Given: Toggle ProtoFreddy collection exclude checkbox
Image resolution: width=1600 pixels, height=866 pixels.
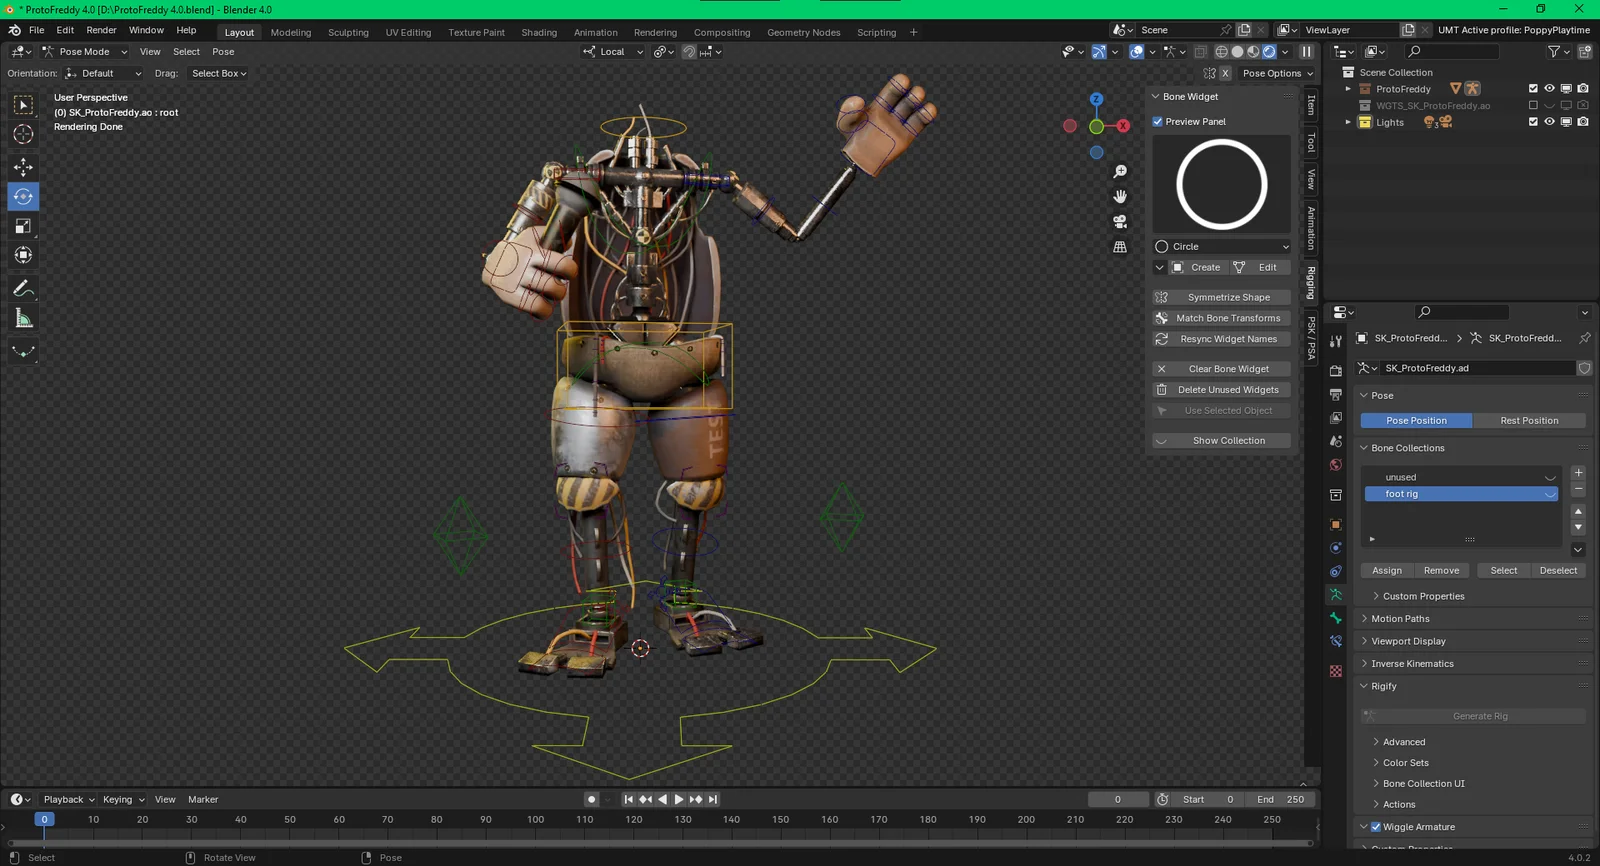Looking at the screenshot, I should [1533, 89].
